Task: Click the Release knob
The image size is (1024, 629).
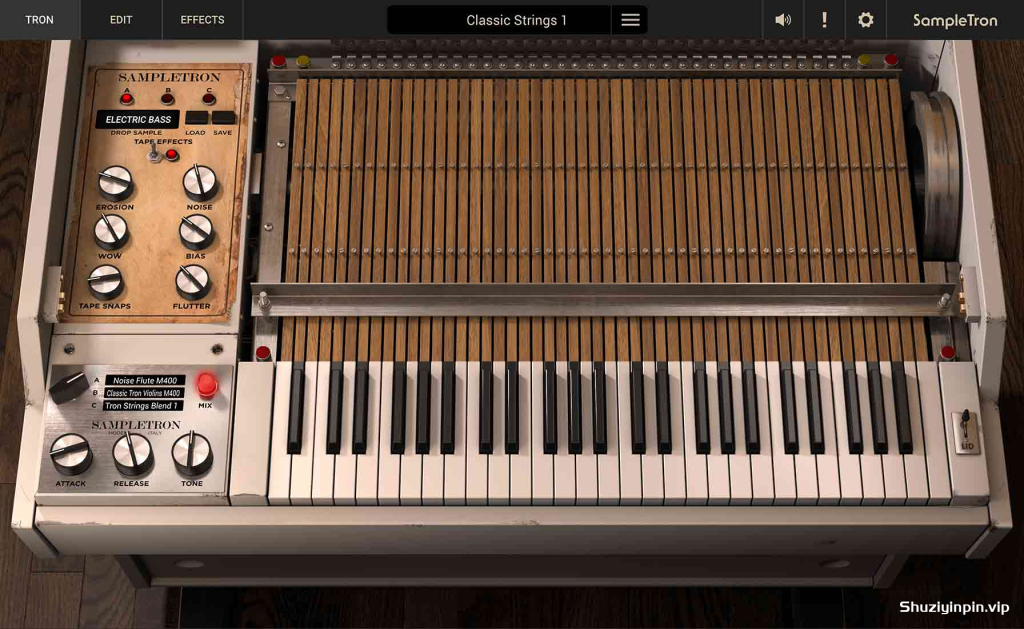Action: pos(133,454)
